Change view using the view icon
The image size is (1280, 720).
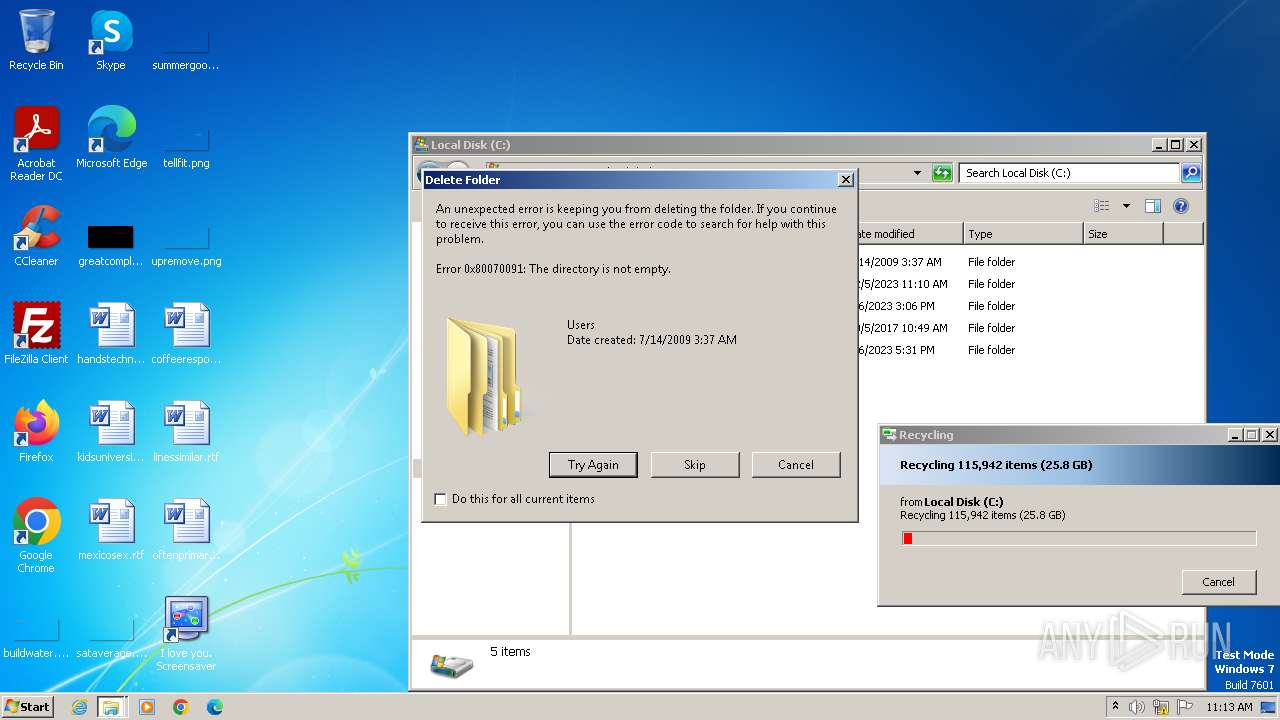tap(1102, 206)
